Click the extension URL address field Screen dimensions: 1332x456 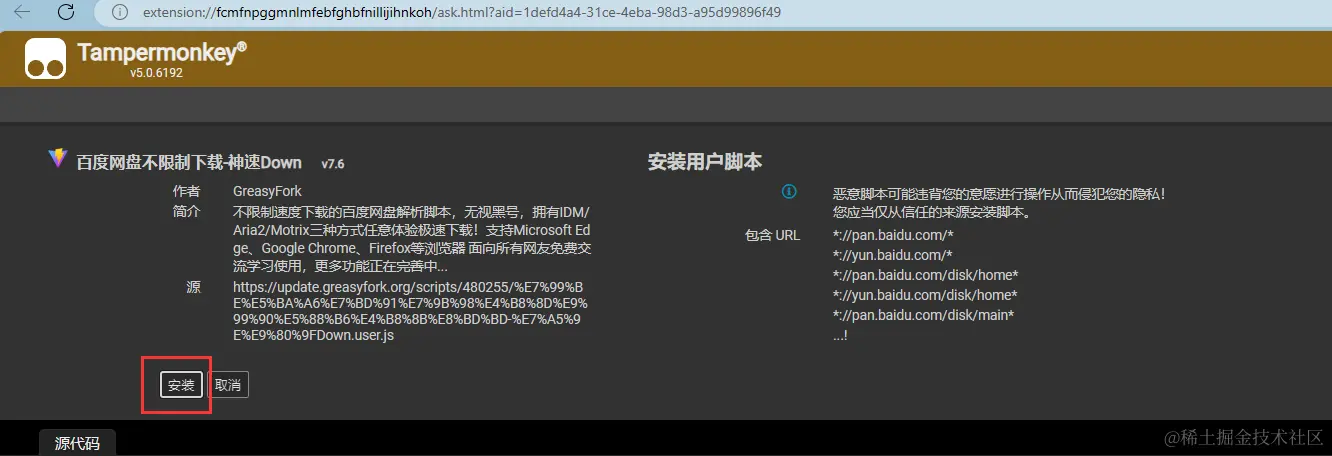461,12
